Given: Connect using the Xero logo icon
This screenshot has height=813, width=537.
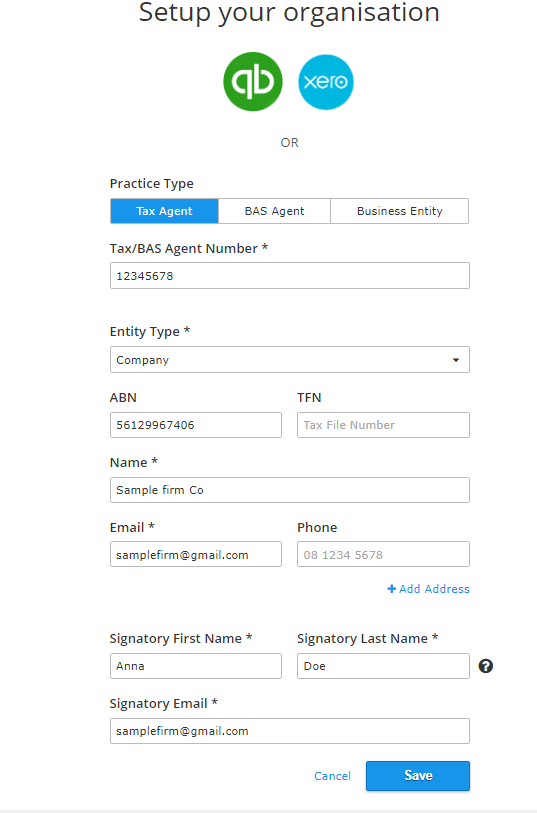Looking at the screenshot, I should tap(326, 82).
